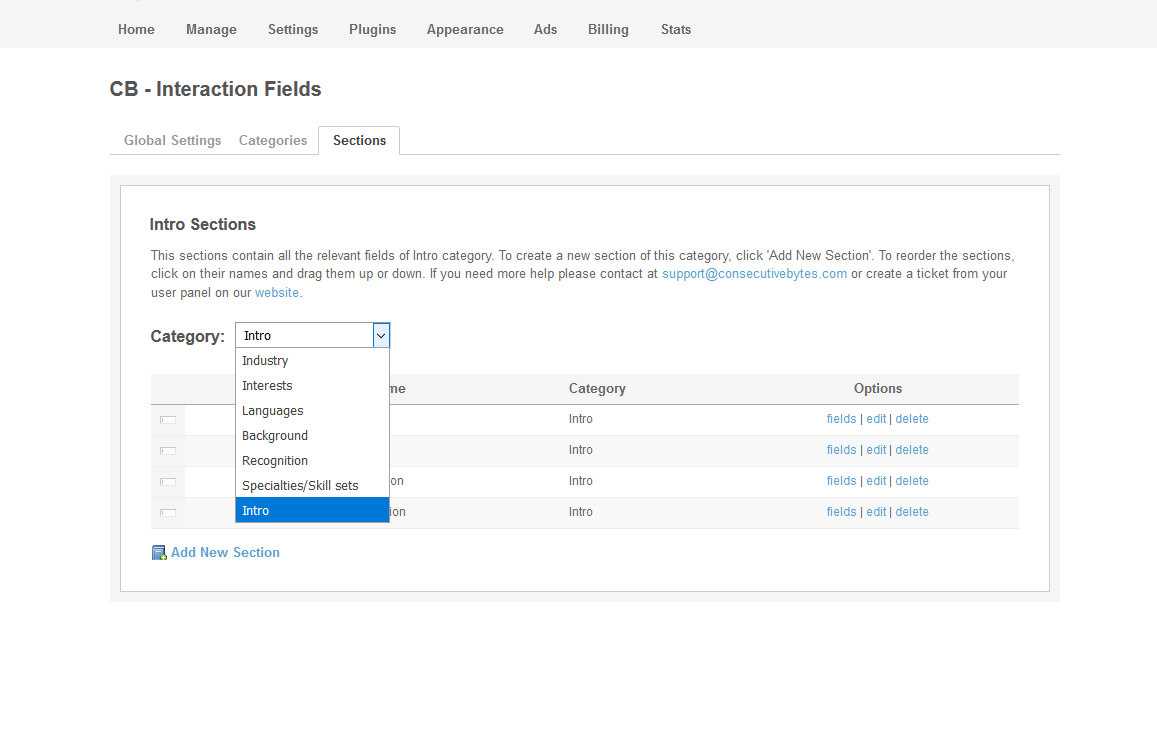Screen dimensions: 1157x734
Task: Click drag handle icon in third row
Action: click(168, 482)
